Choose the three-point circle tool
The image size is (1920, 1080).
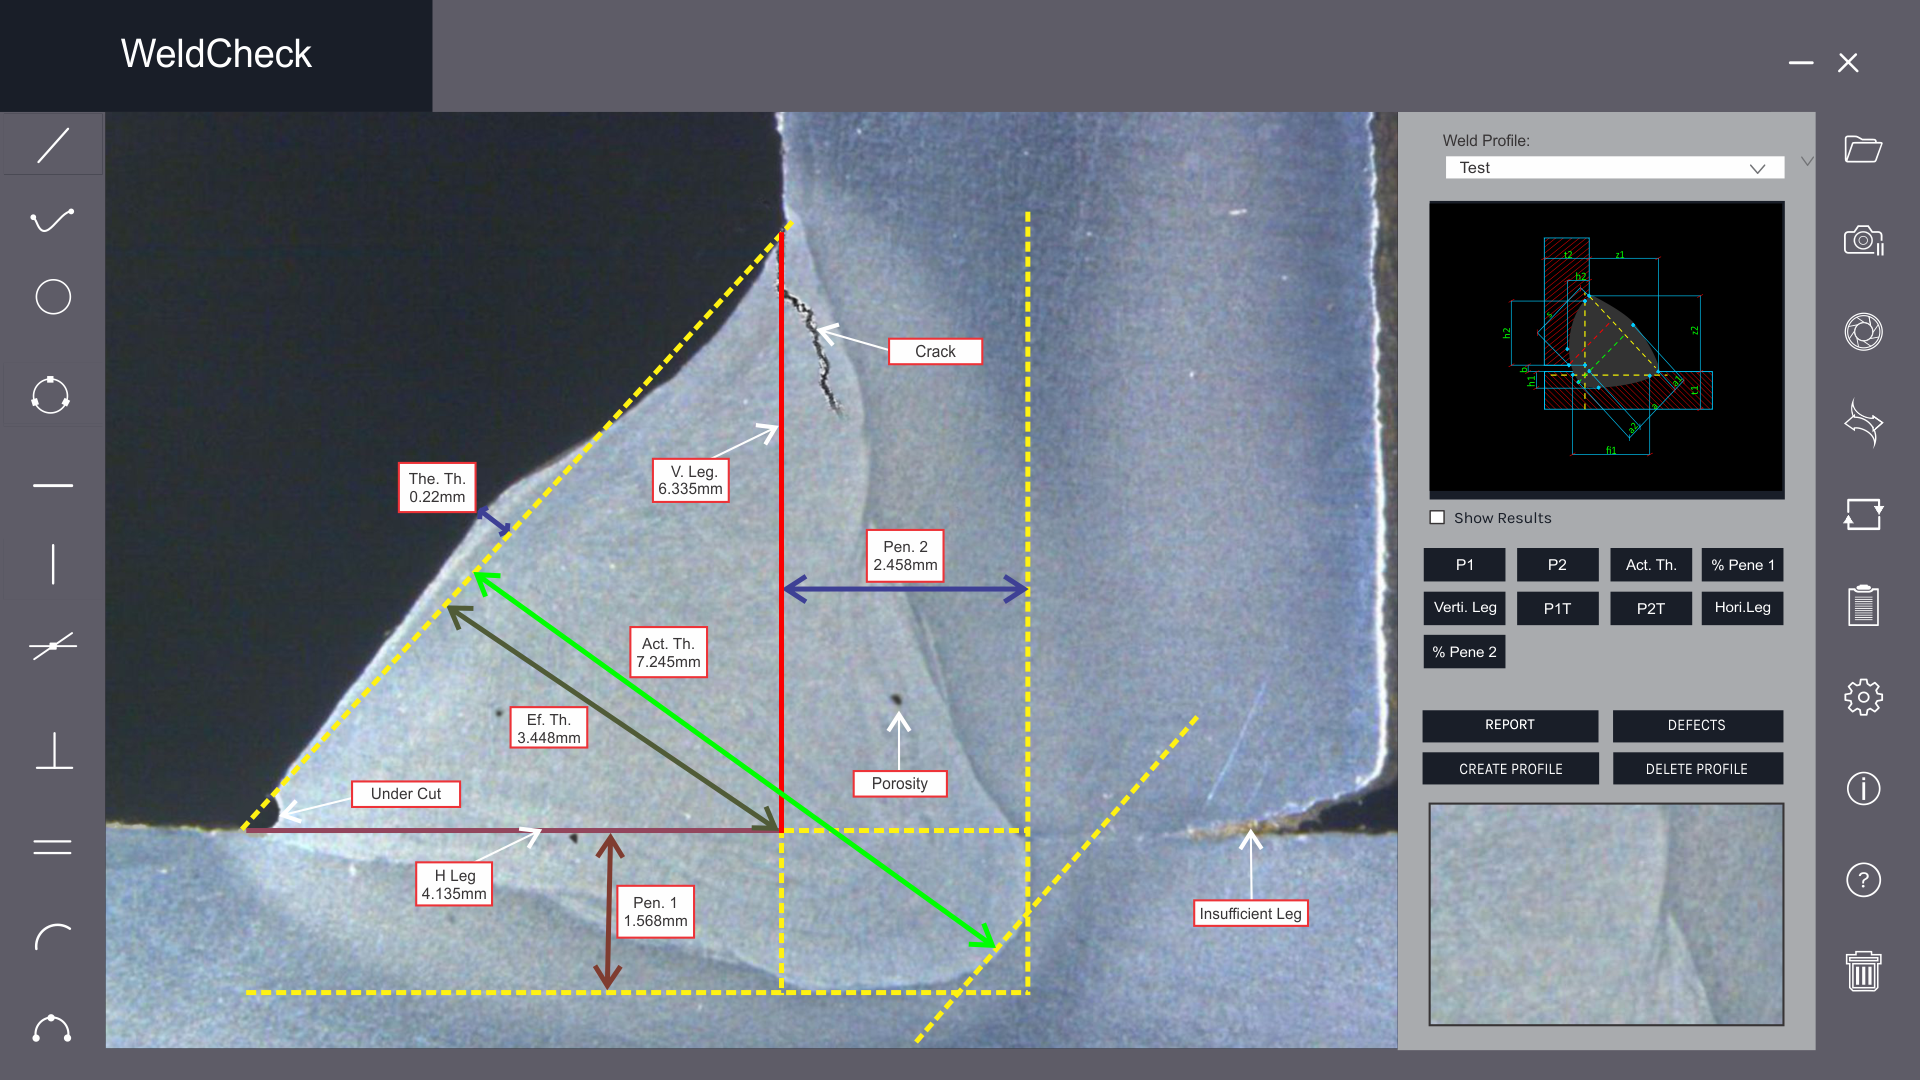coord(50,395)
